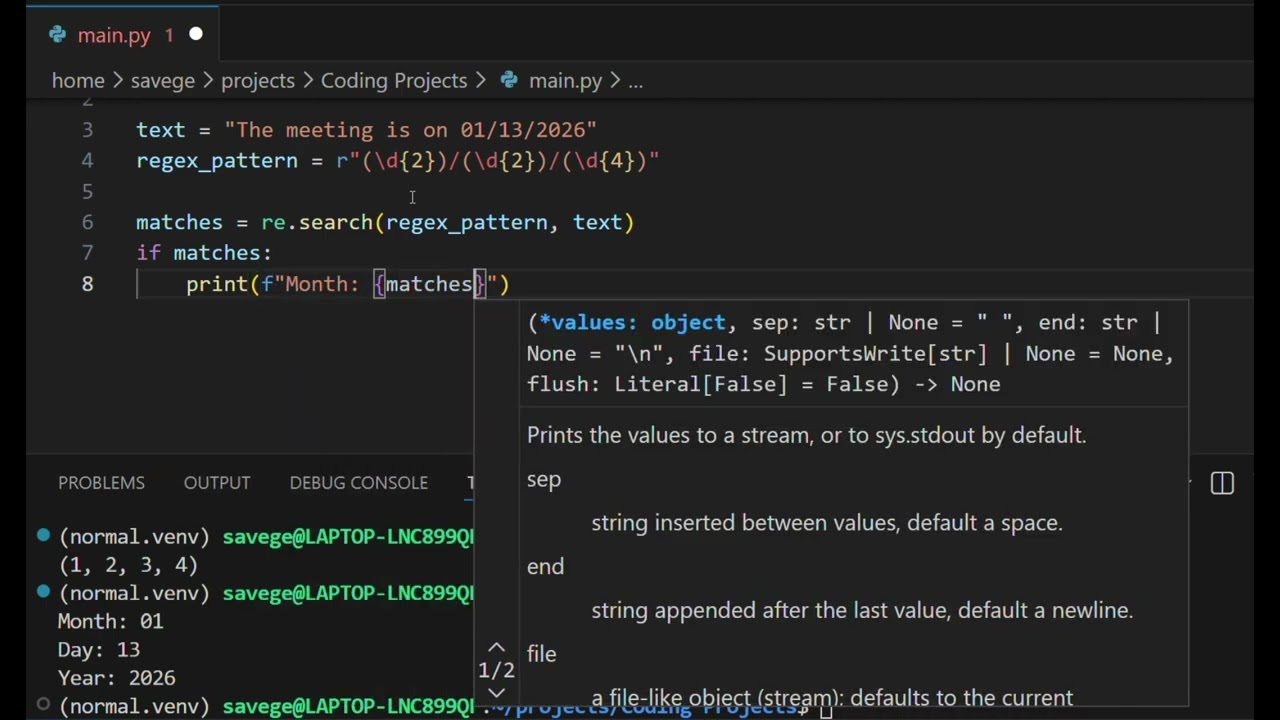Click the regex string on line 4
The image size is (1280, 720).
498,161
